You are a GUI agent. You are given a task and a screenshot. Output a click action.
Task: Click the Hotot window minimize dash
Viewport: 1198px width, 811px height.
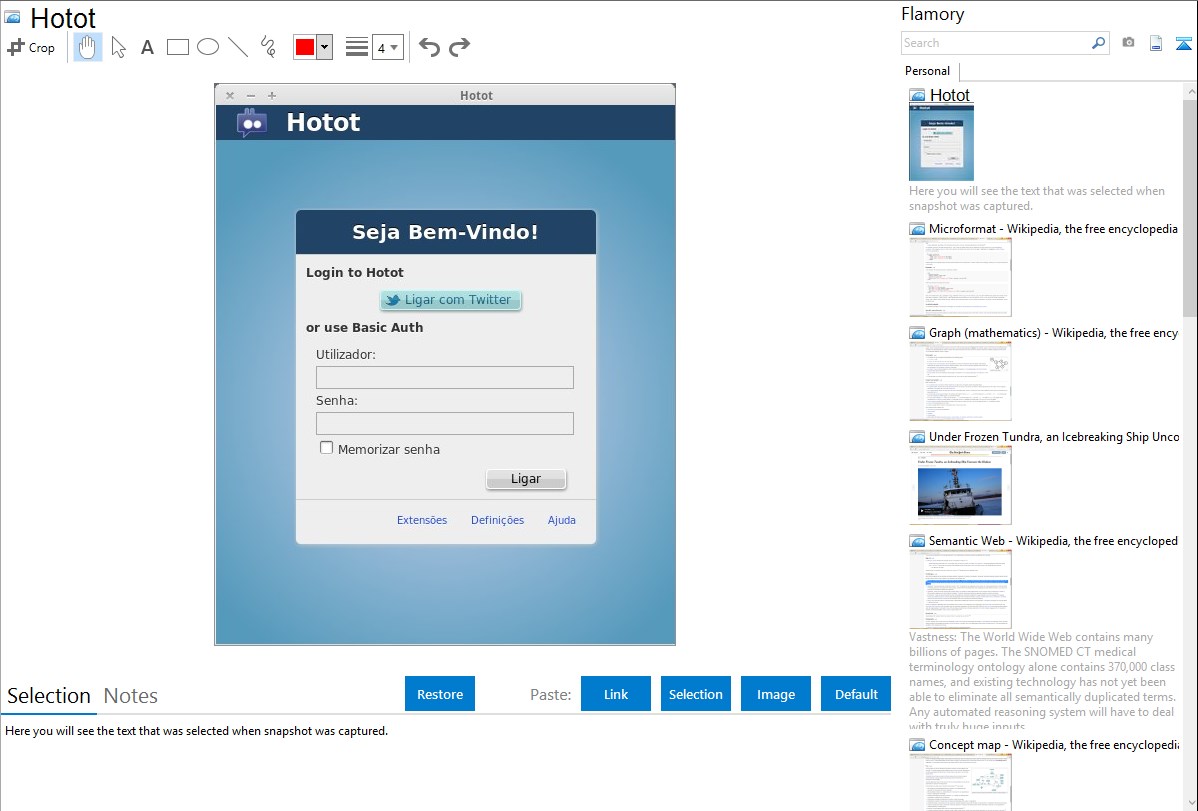click(x=251, y=96)
